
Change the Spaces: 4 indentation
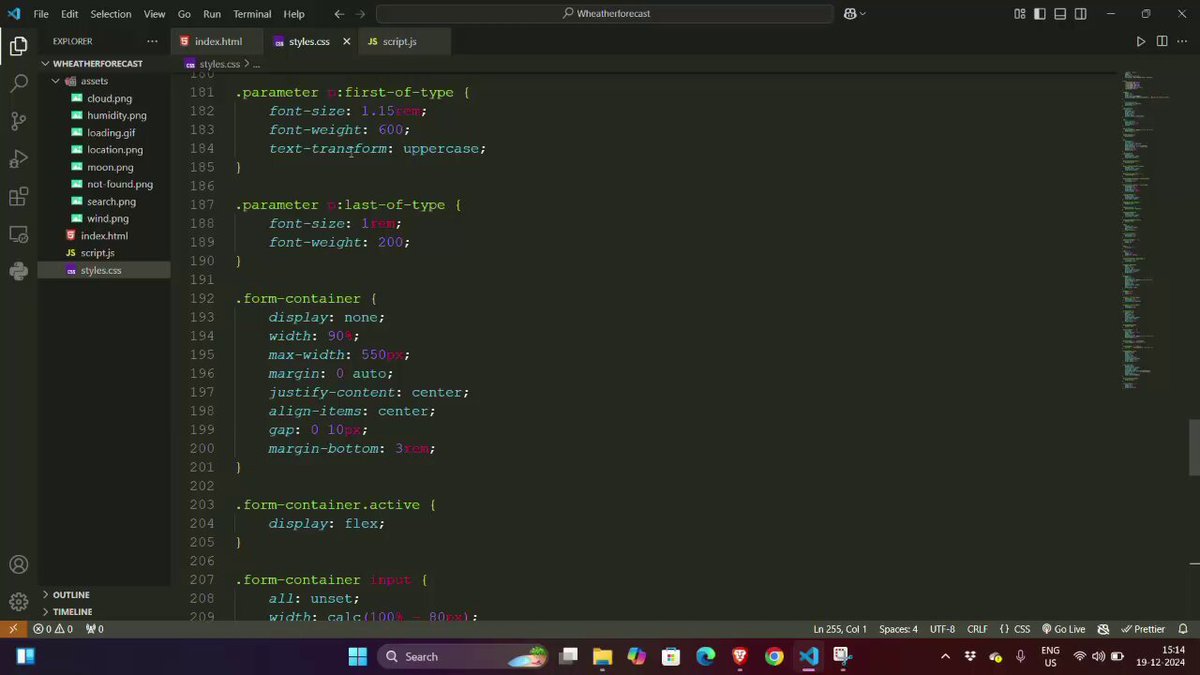tap(898, 629)
